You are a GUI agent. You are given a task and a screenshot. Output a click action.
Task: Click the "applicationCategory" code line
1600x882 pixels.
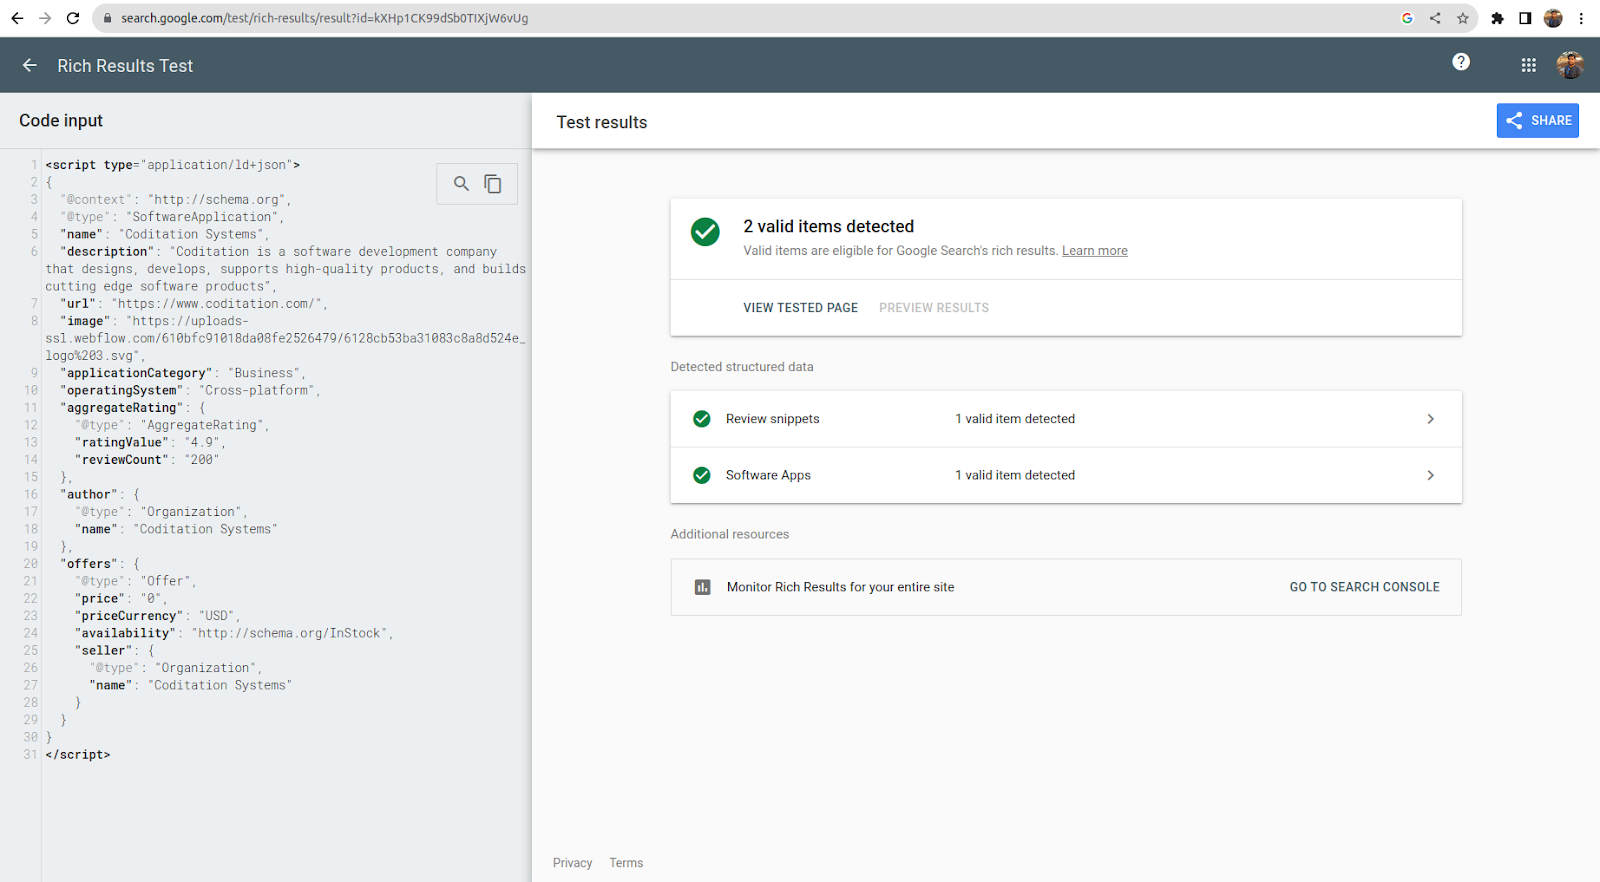(x=183, y=373)
